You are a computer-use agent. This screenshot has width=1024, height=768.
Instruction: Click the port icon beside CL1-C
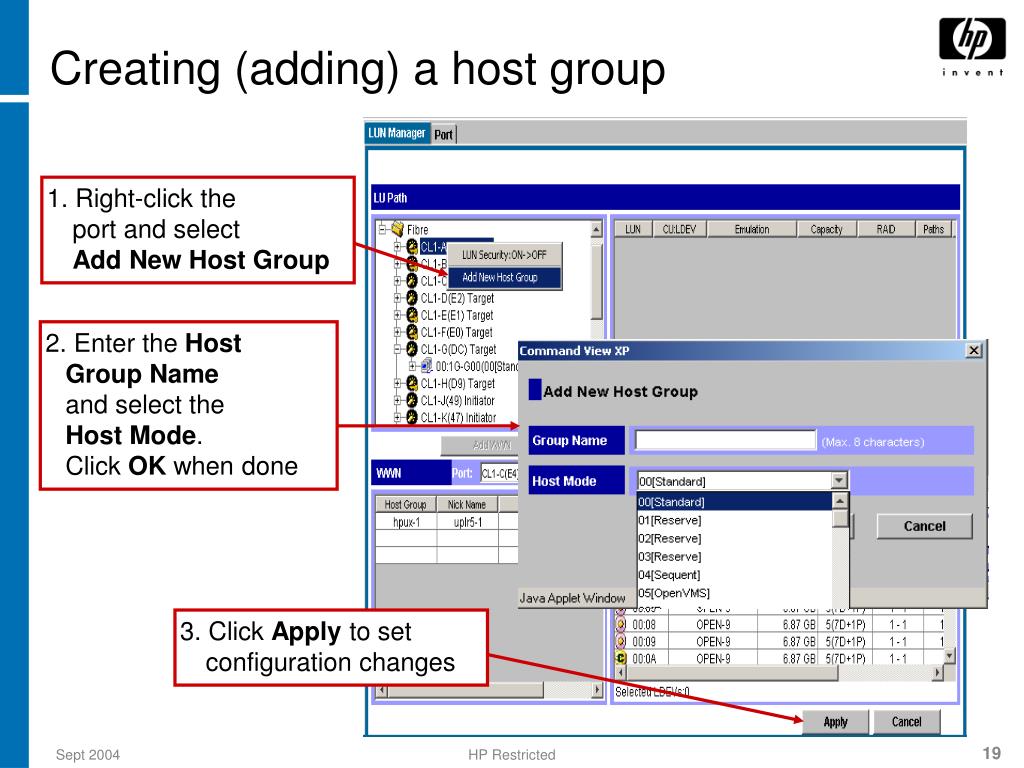(412, 280)
